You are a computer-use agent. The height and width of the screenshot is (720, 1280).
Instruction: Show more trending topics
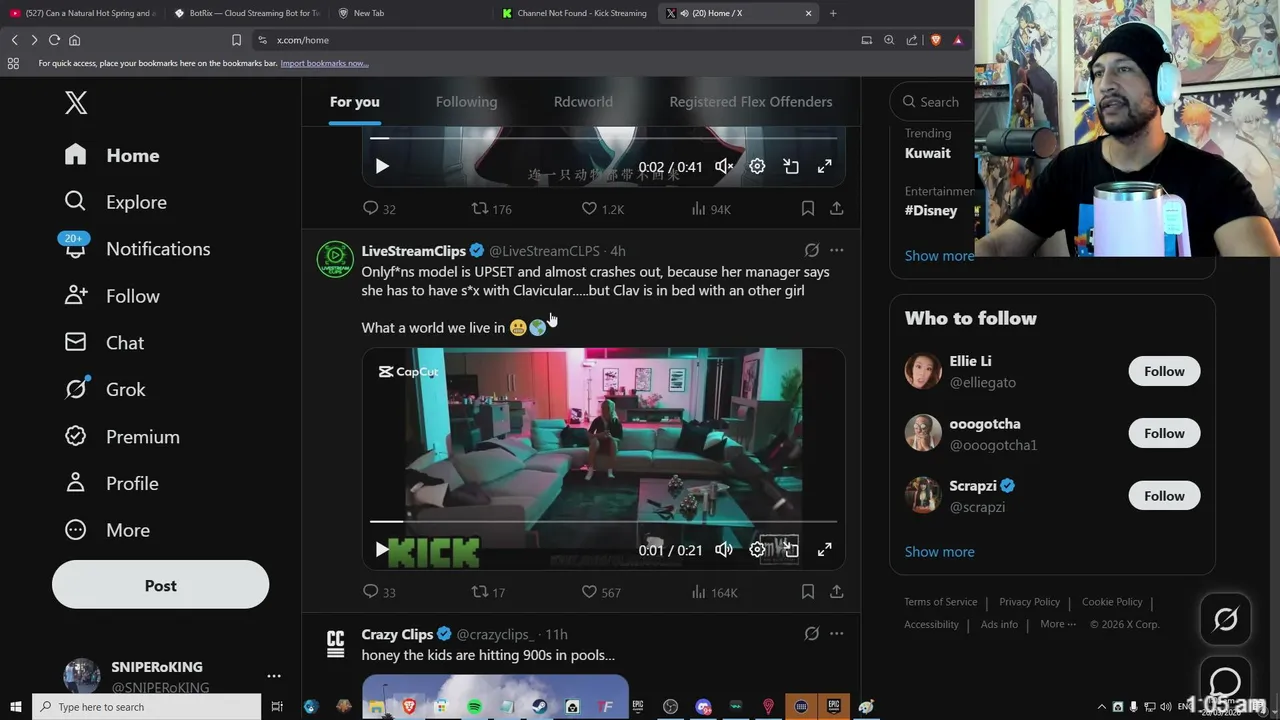[939, 256]
